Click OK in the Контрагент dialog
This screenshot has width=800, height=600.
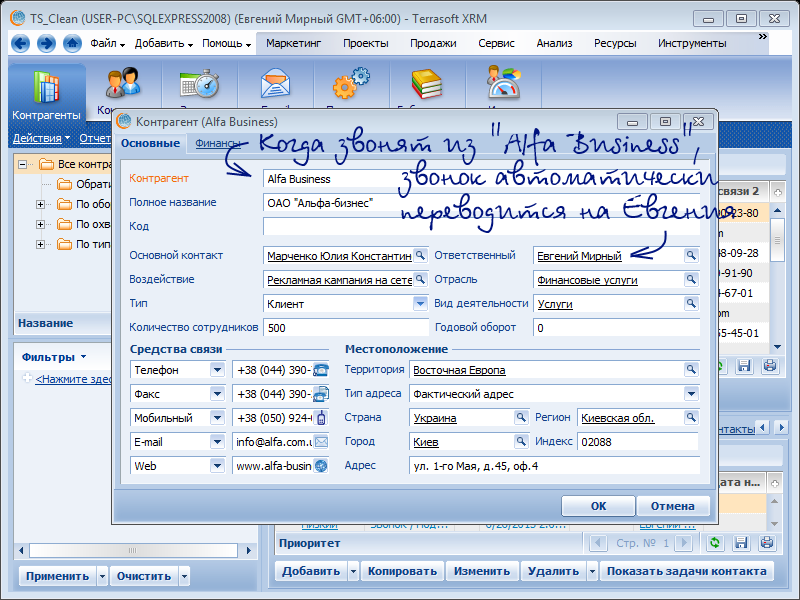tap(598, 506)
